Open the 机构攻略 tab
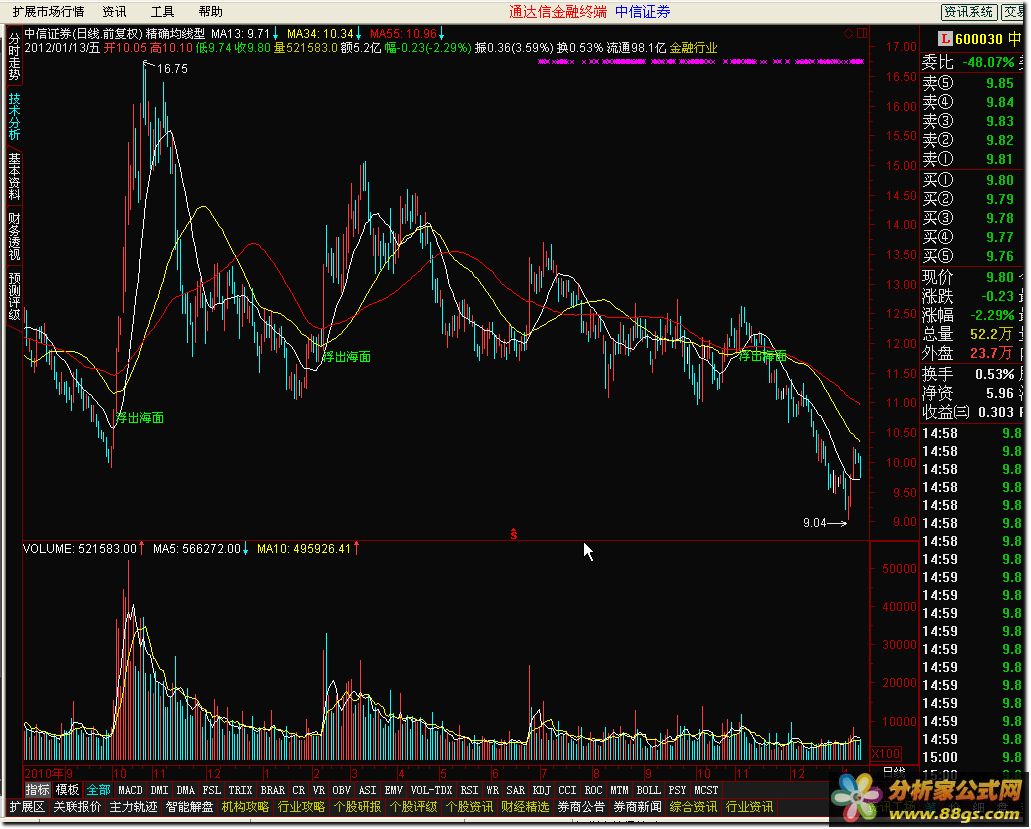The image size is (1031, 829). 245,807
